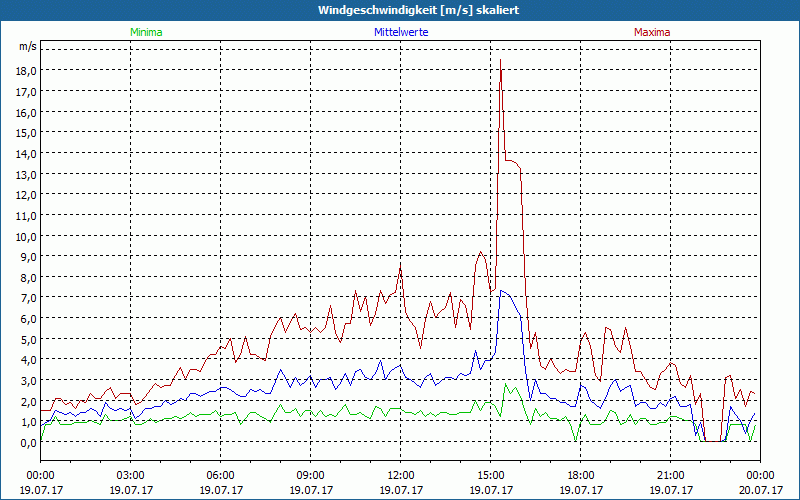Screen dimensions: 800x500
Task: Click the 03:00 time axis label
Action: 131,476
